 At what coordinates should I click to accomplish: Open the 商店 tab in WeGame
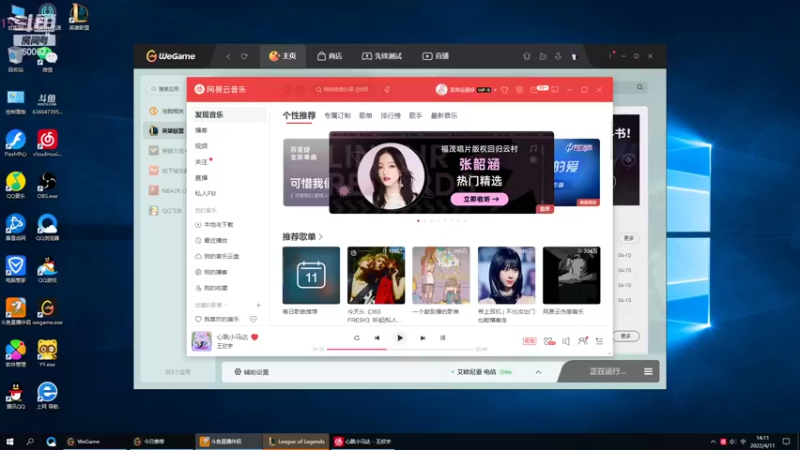pos(330,56)
